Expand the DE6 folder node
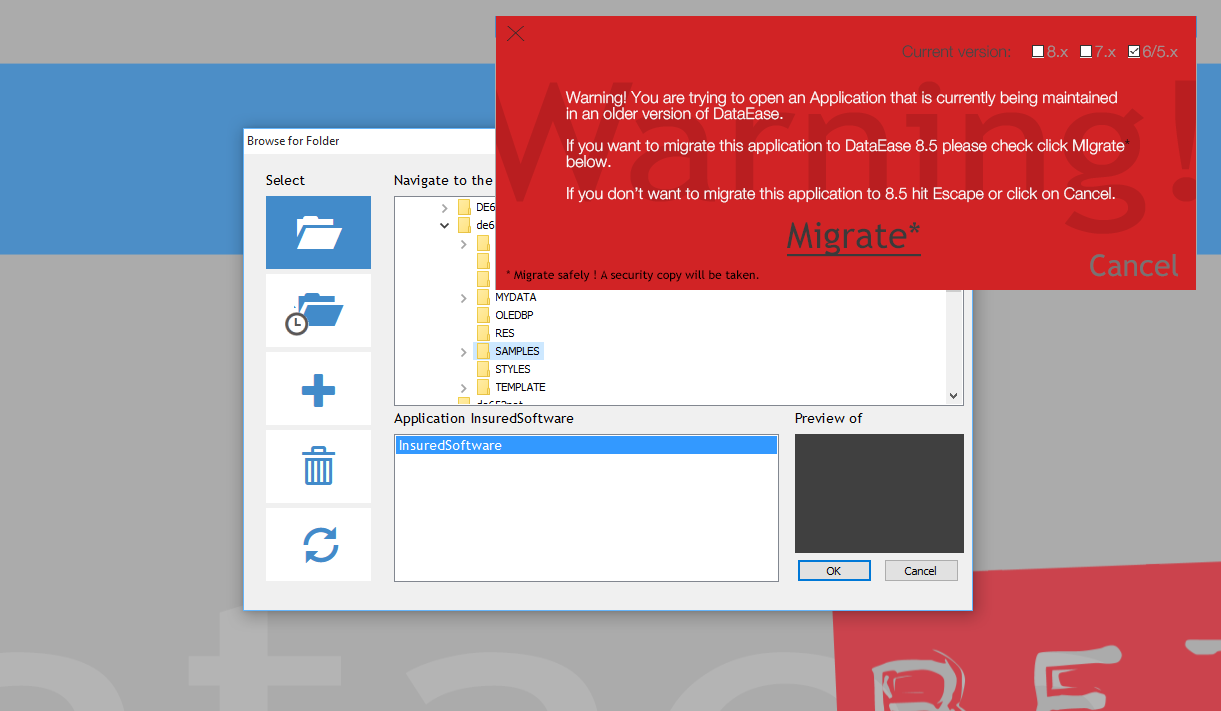Image resolution: width=1221 pixels, height=711 pixels. point(445,208)
